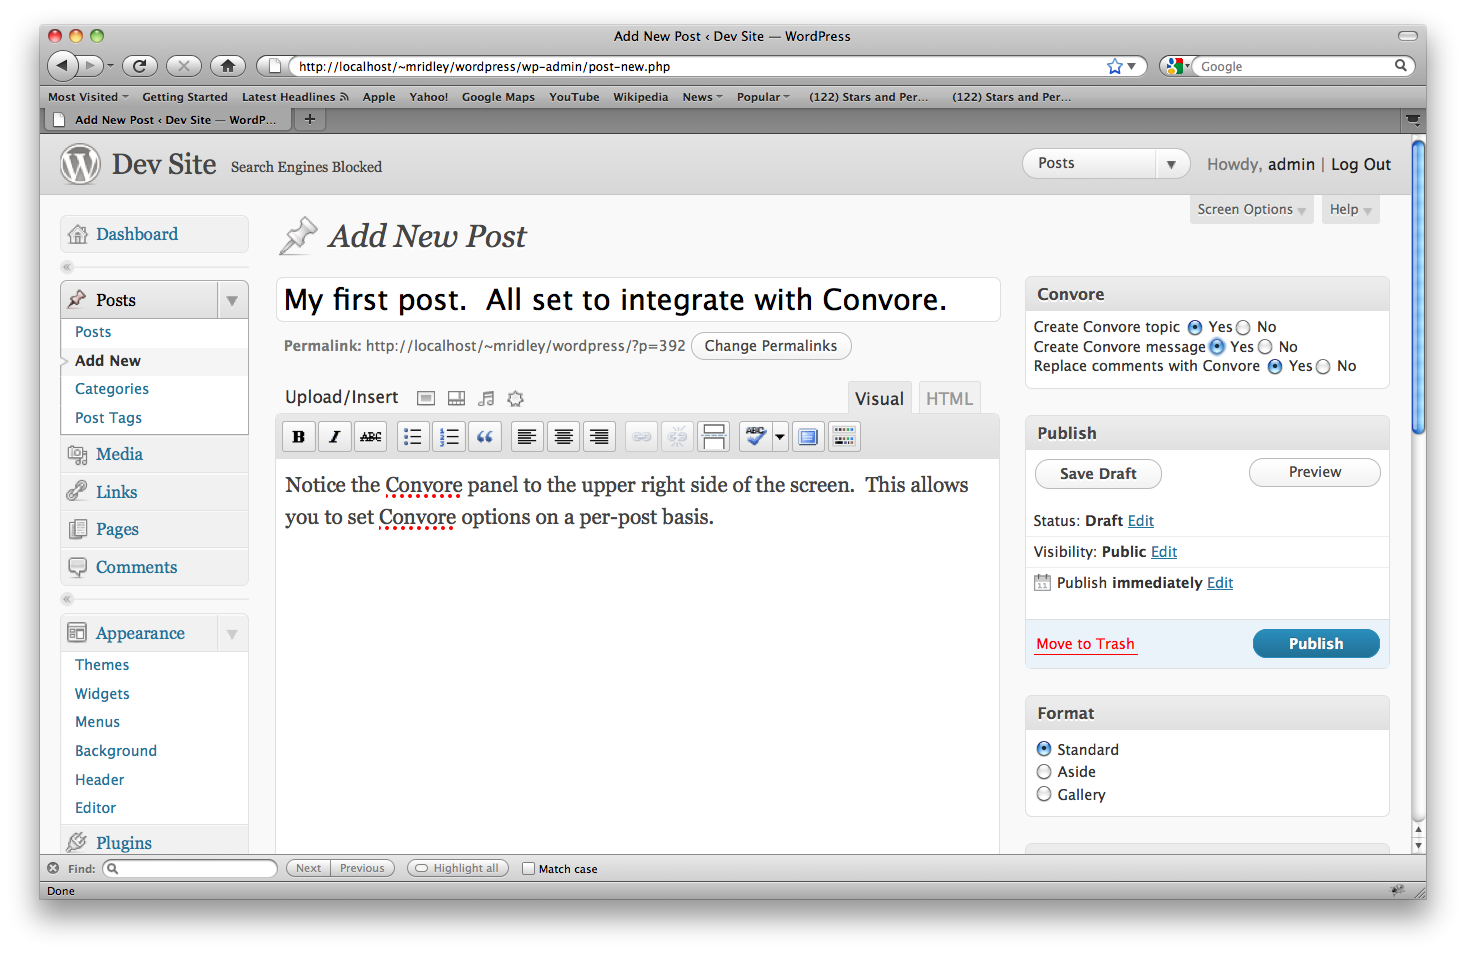Apply strikethrough with the ABC toolbar icon
Image resolution: width=1466 pixels, height=954 pixels.
pos(371,437)
